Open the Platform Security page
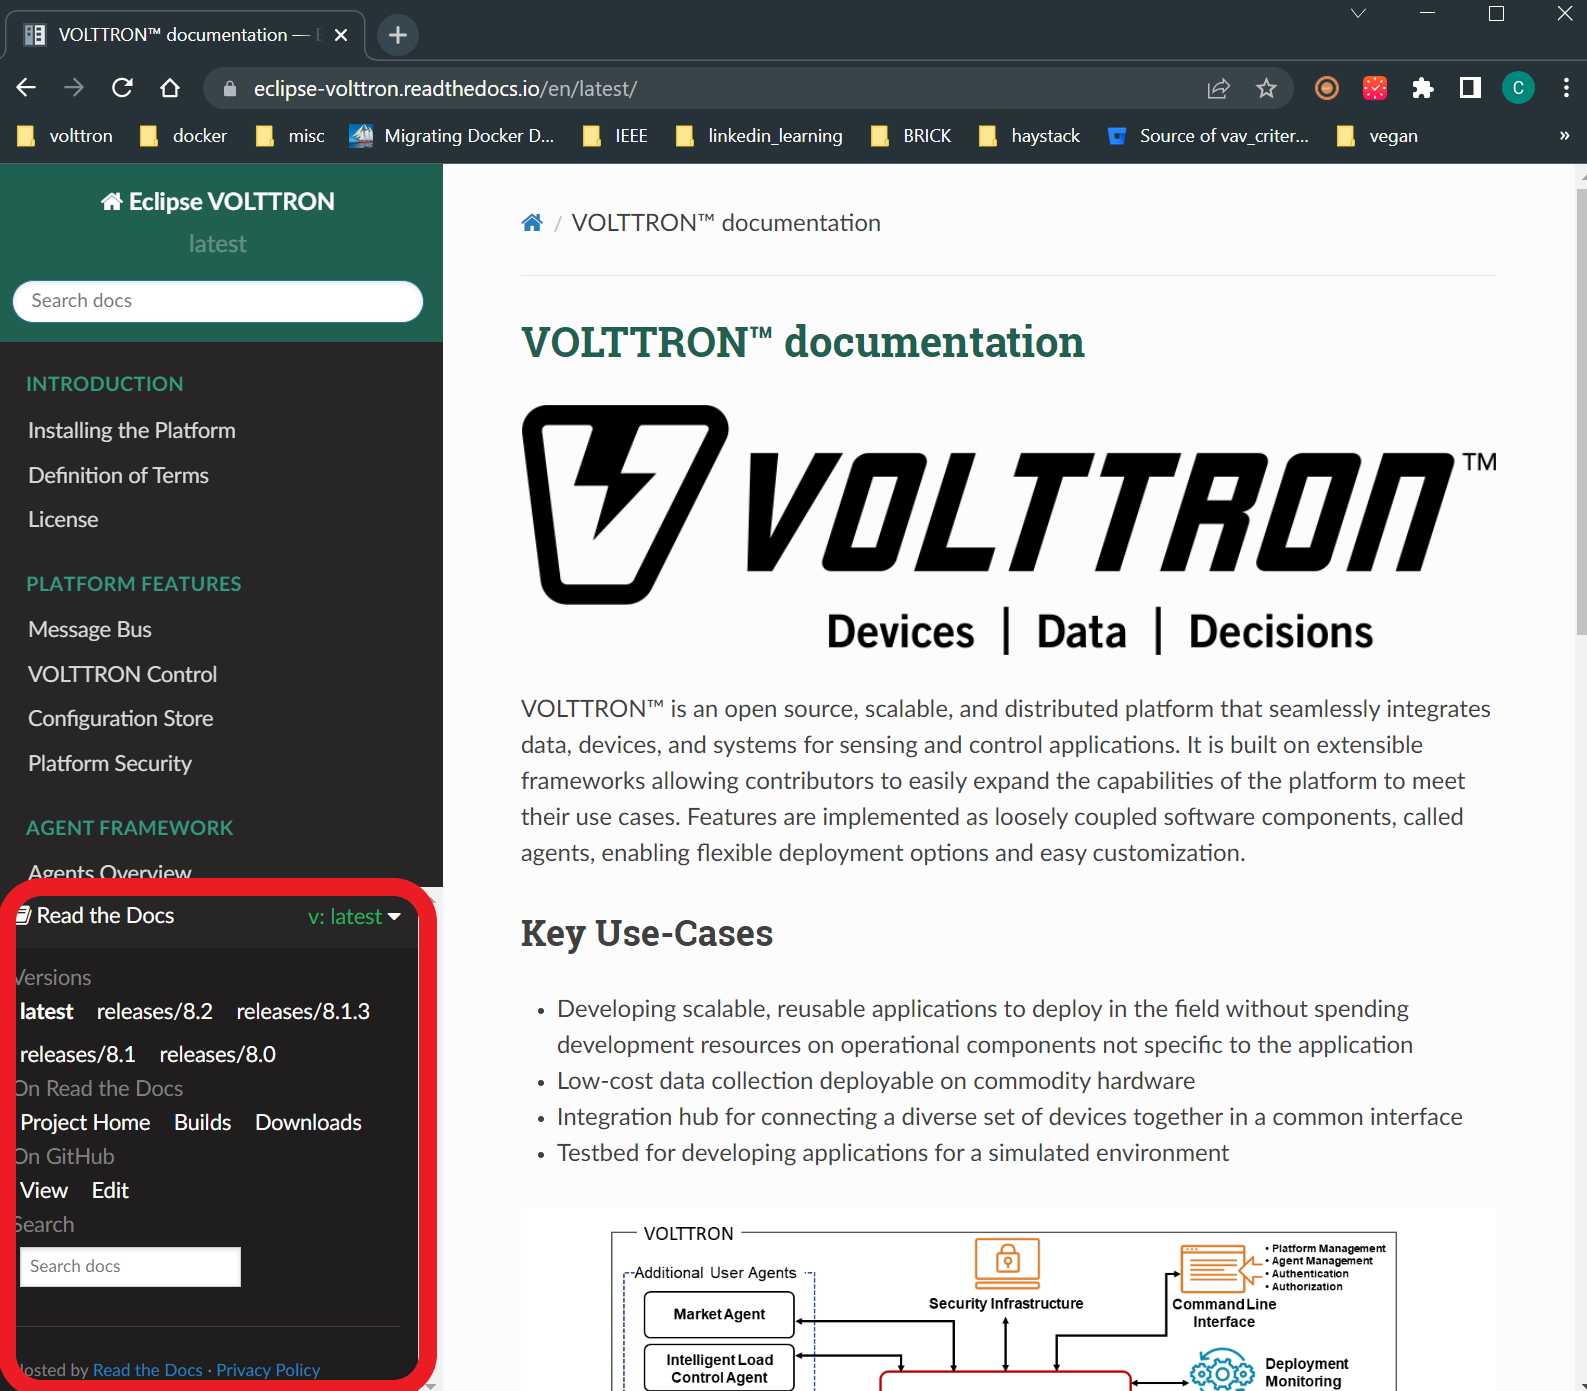Screen dimensions: 1587x1391 (x=110, y=764)
